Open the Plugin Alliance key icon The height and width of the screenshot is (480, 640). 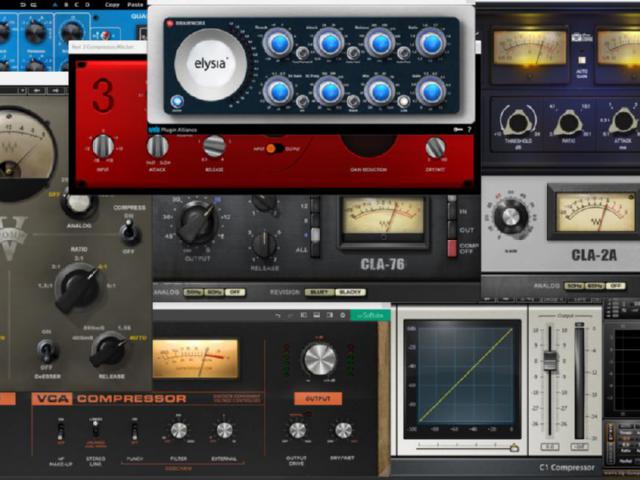coord(458,130)
